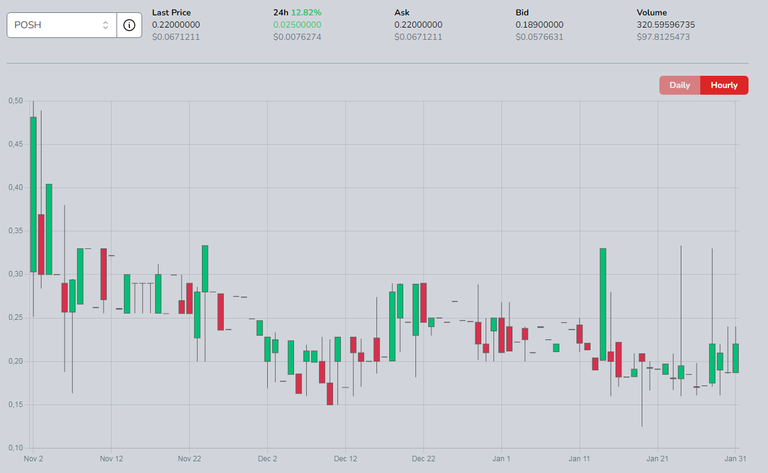
Task: Click the Nov 2 date label
Action: pyautogui.click(x=33, y=459)
